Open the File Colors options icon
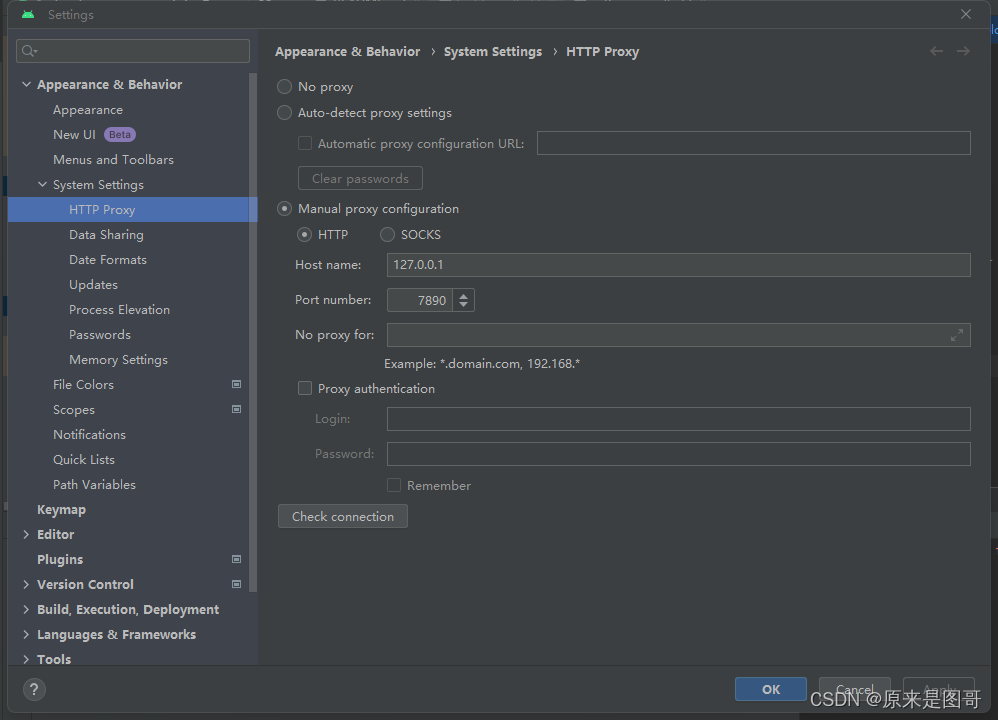This screenshot has width=998, height=720. [236, 384]
